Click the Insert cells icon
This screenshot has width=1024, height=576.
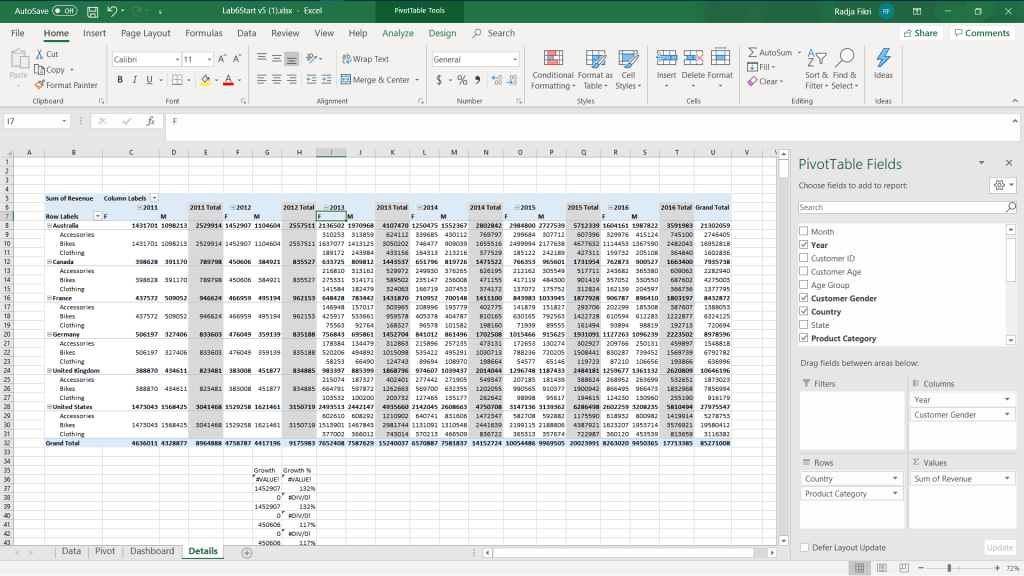[666, 58]
